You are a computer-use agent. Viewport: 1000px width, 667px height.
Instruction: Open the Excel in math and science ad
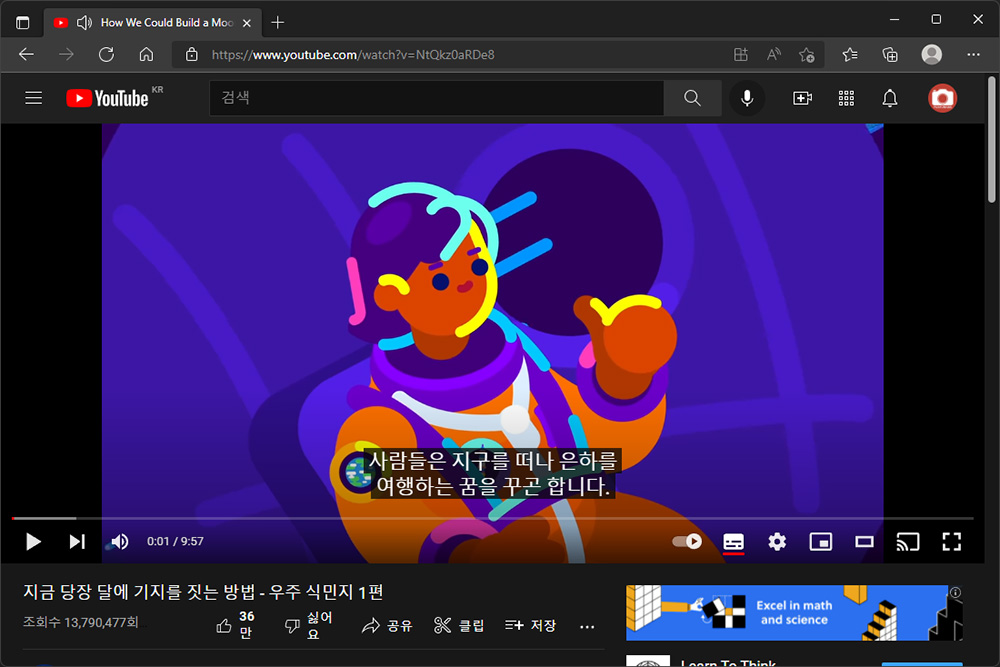point(794,613)
